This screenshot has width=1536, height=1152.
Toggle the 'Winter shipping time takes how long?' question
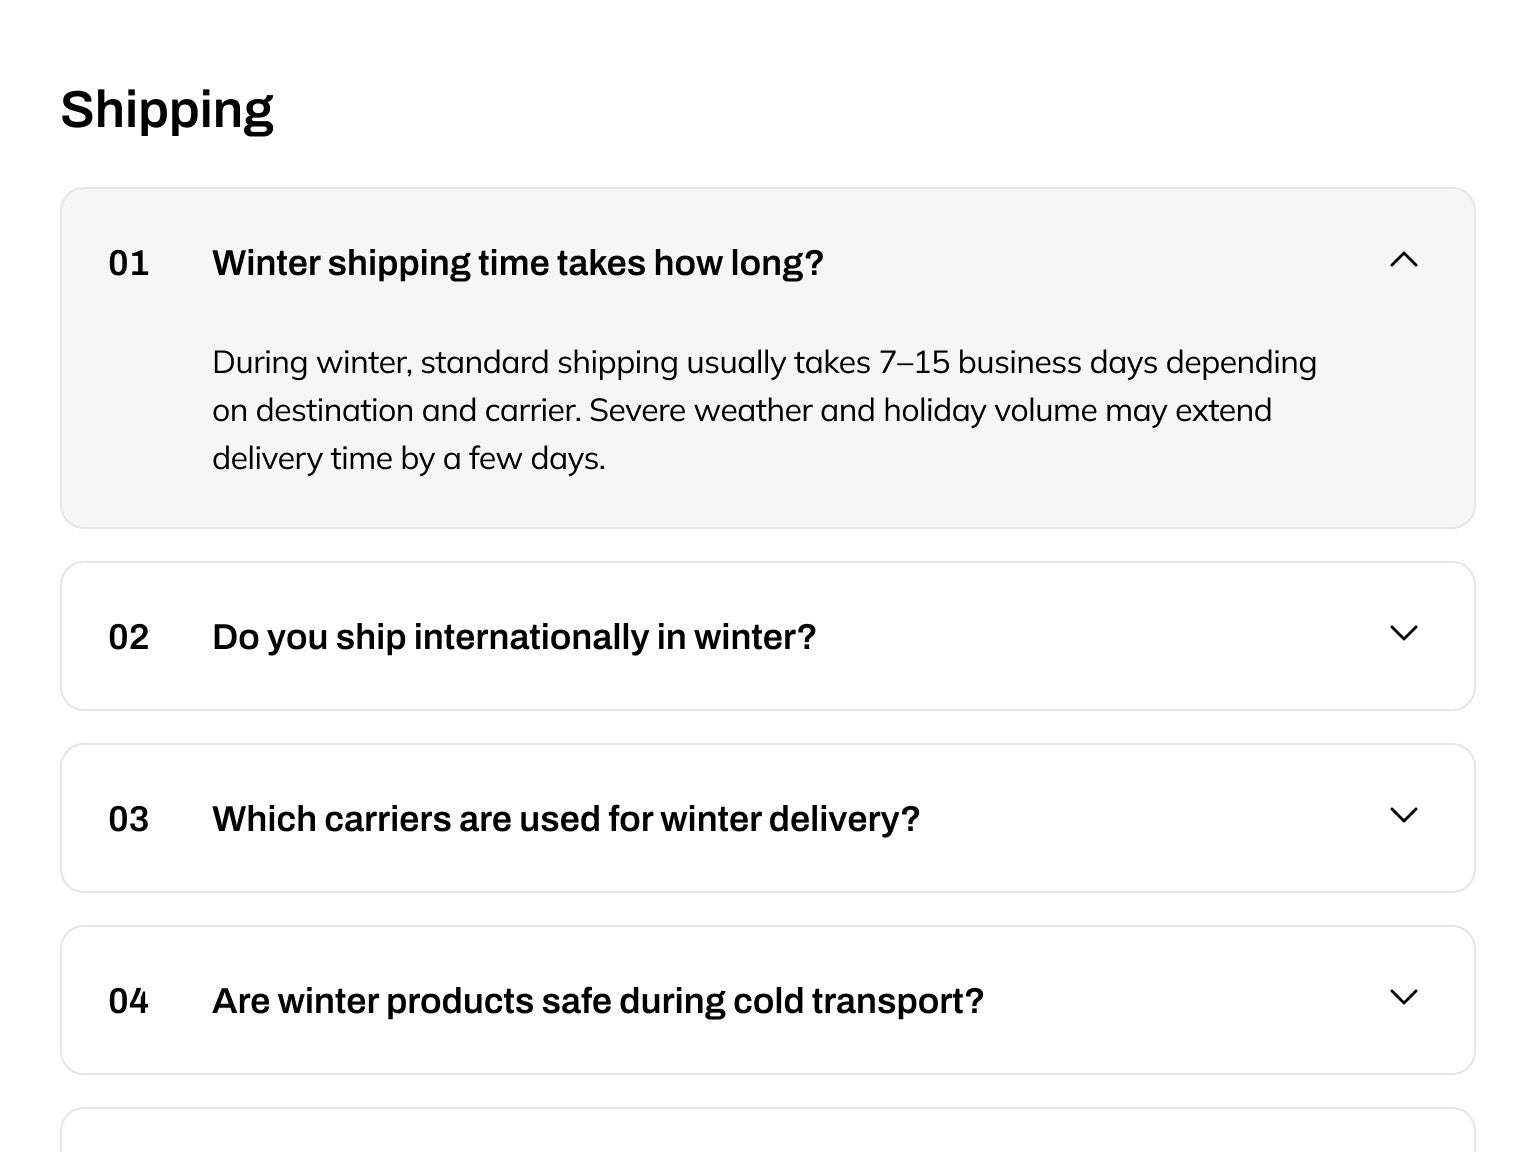click(517, 263)
